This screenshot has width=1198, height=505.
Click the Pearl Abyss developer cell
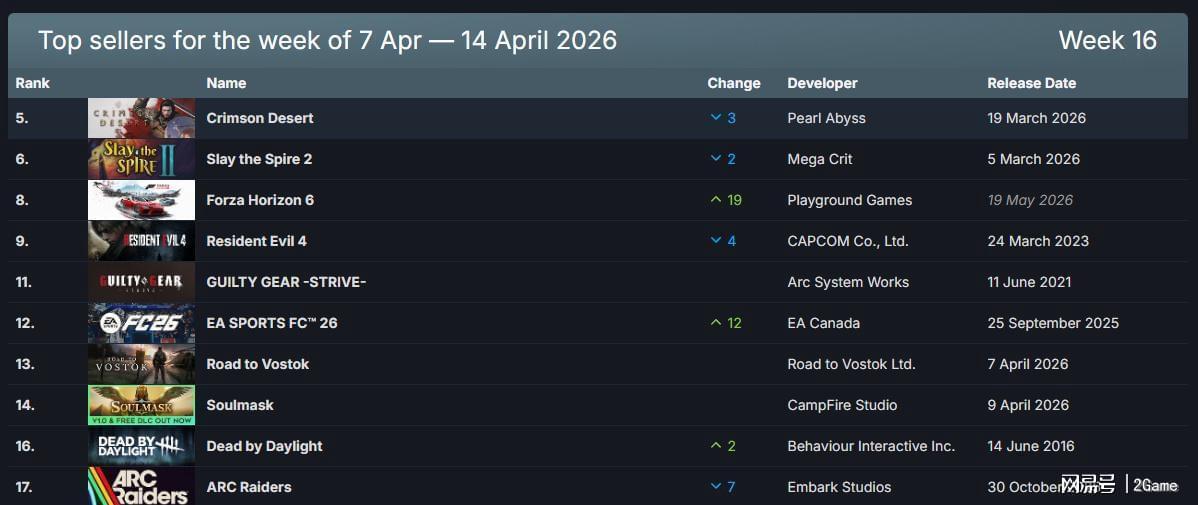(826, 118)
